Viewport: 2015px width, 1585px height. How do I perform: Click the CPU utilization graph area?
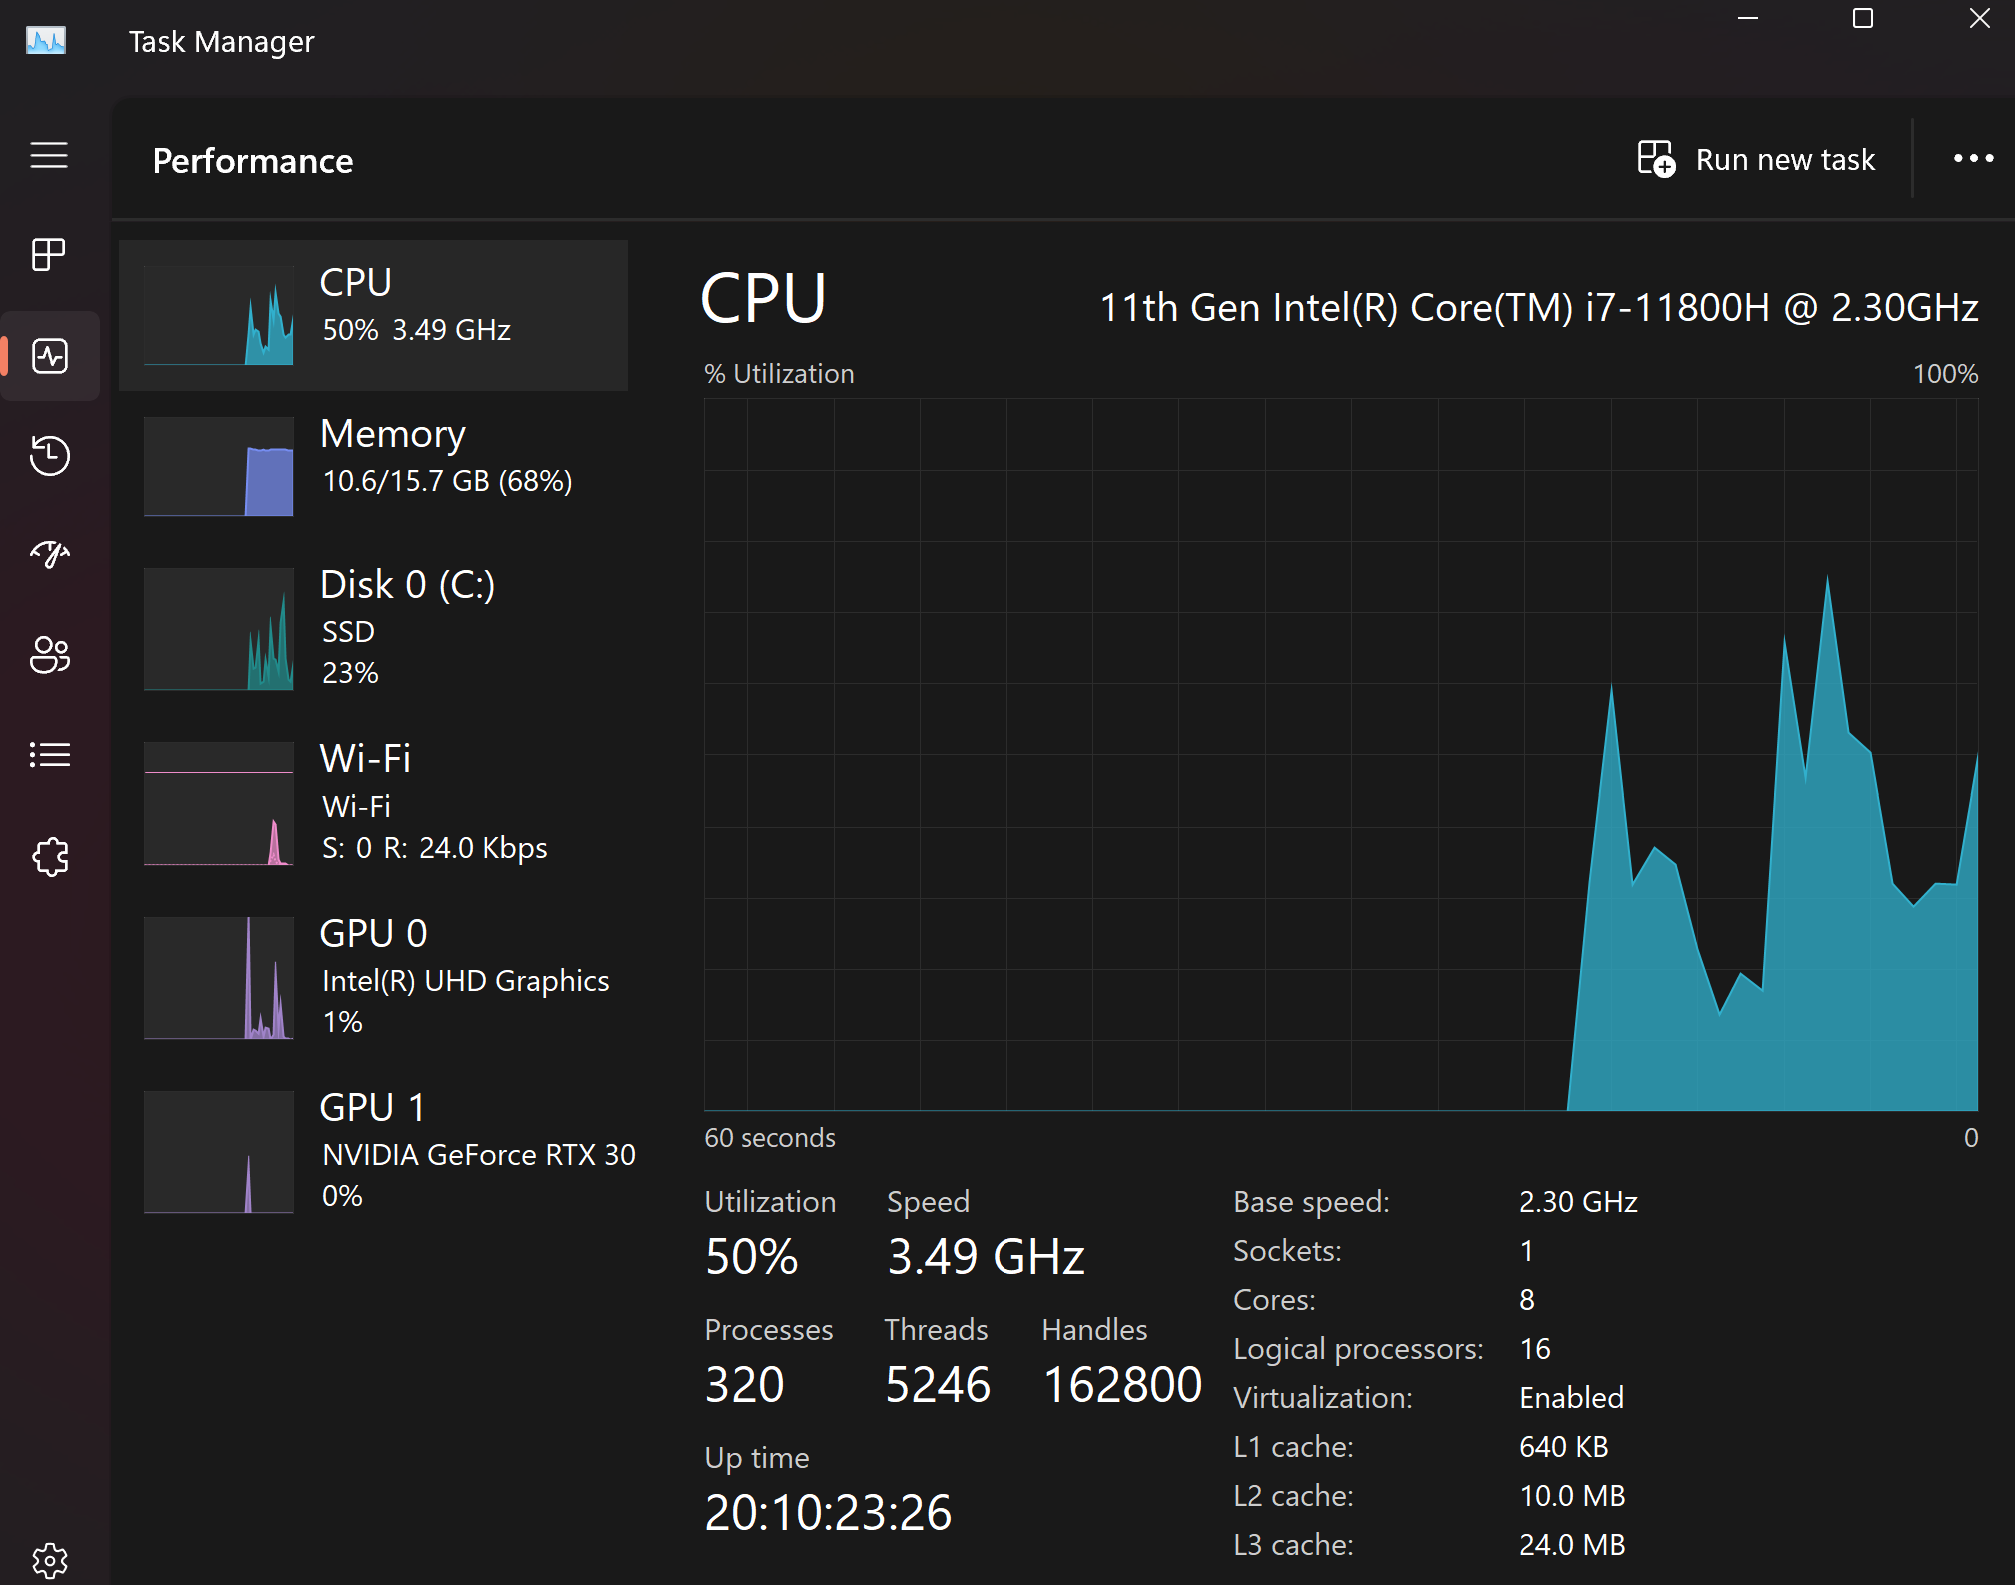(x=1340, y=755)
